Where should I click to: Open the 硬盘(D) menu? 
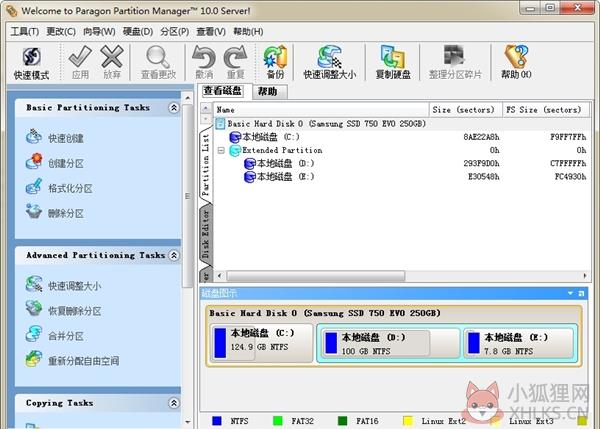coord(138,31)
